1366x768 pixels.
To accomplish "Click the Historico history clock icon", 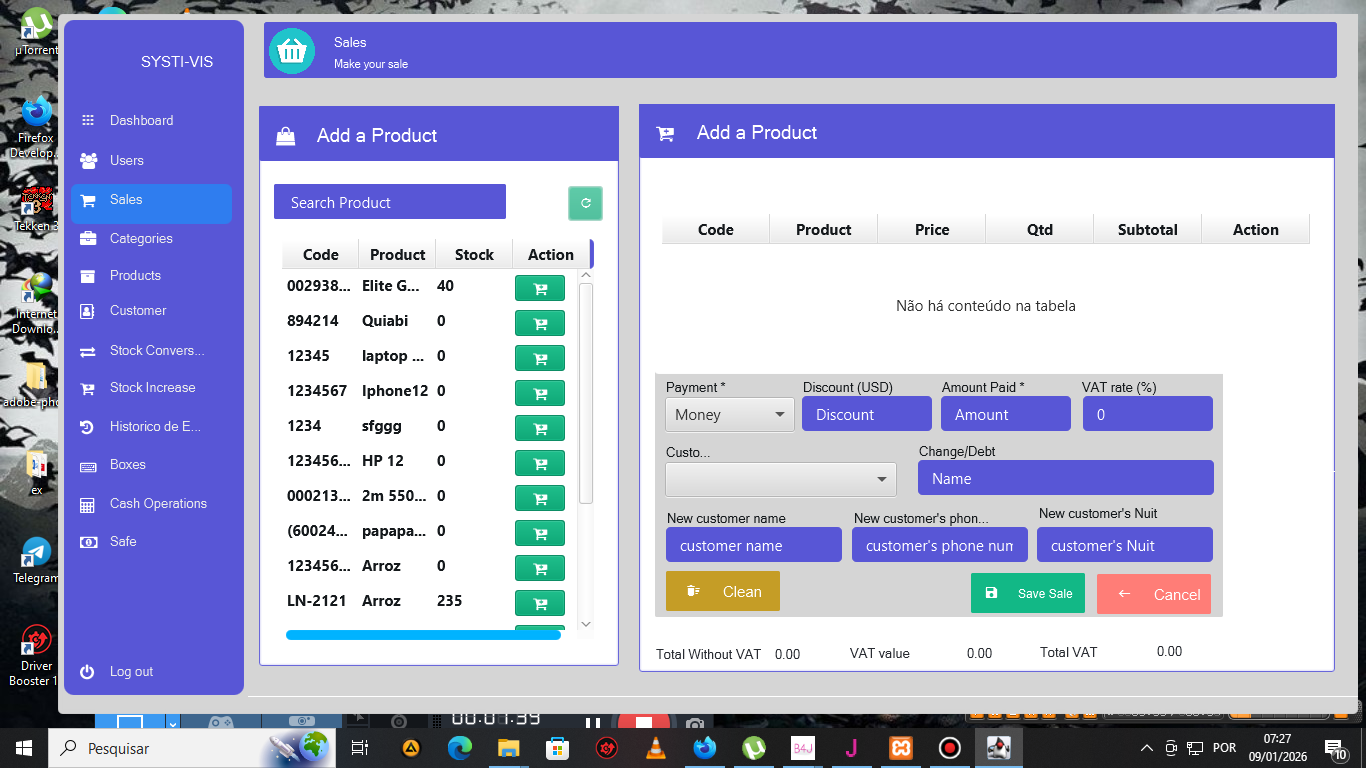I will [x=88, y=427].
